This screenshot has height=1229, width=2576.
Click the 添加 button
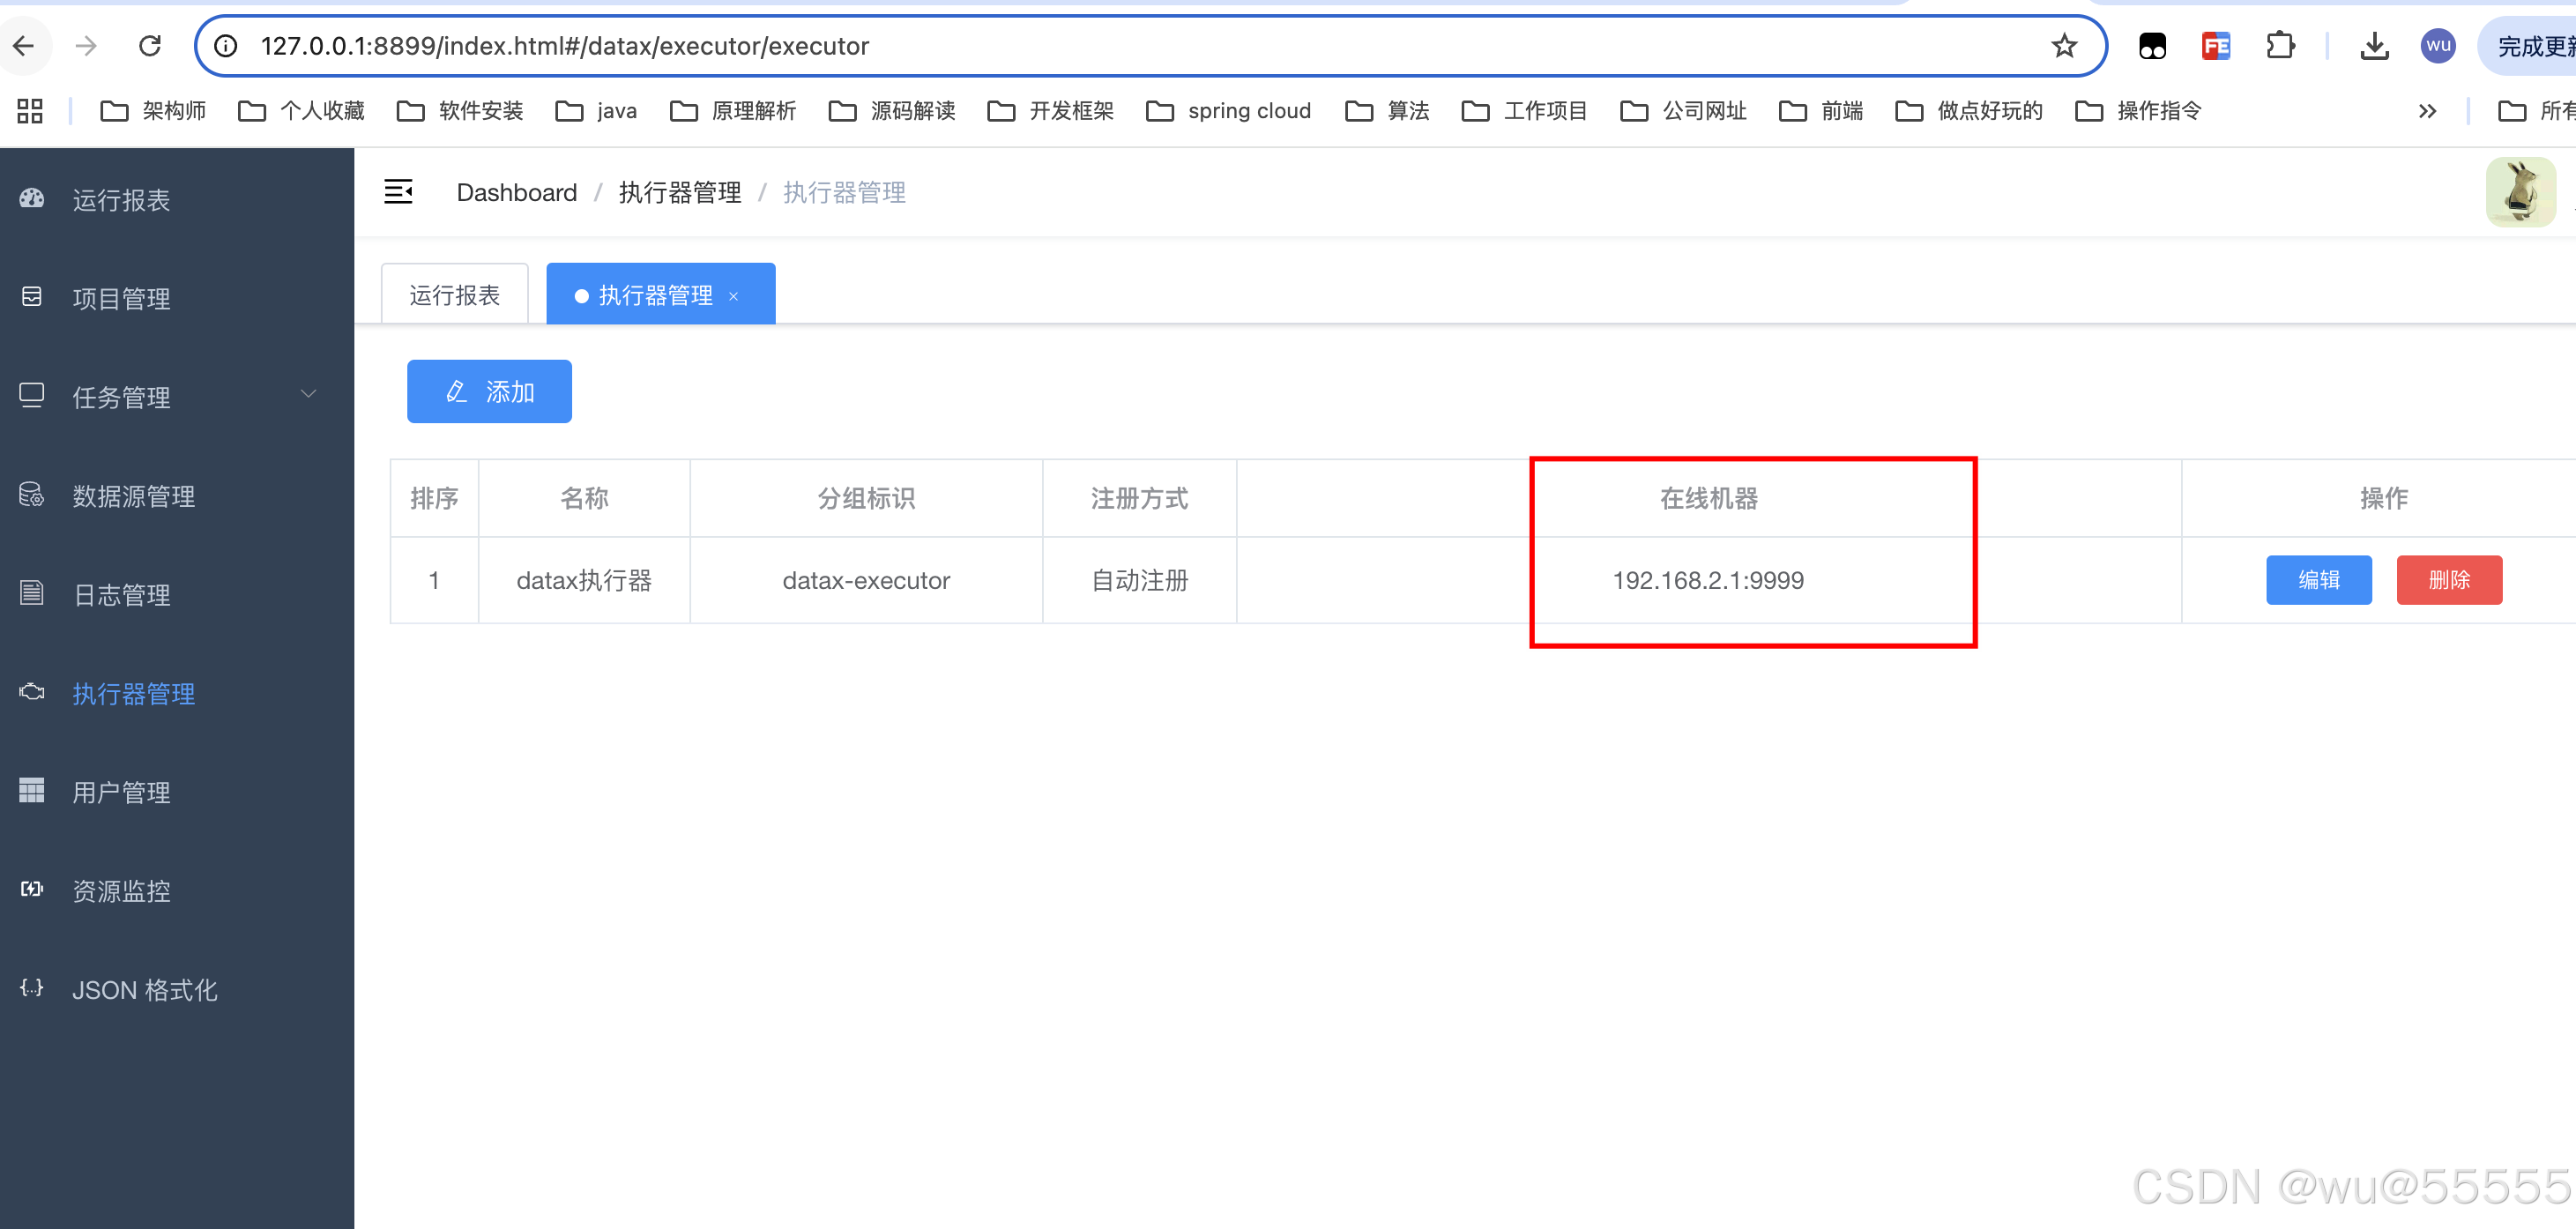click(x=489, y=391)
